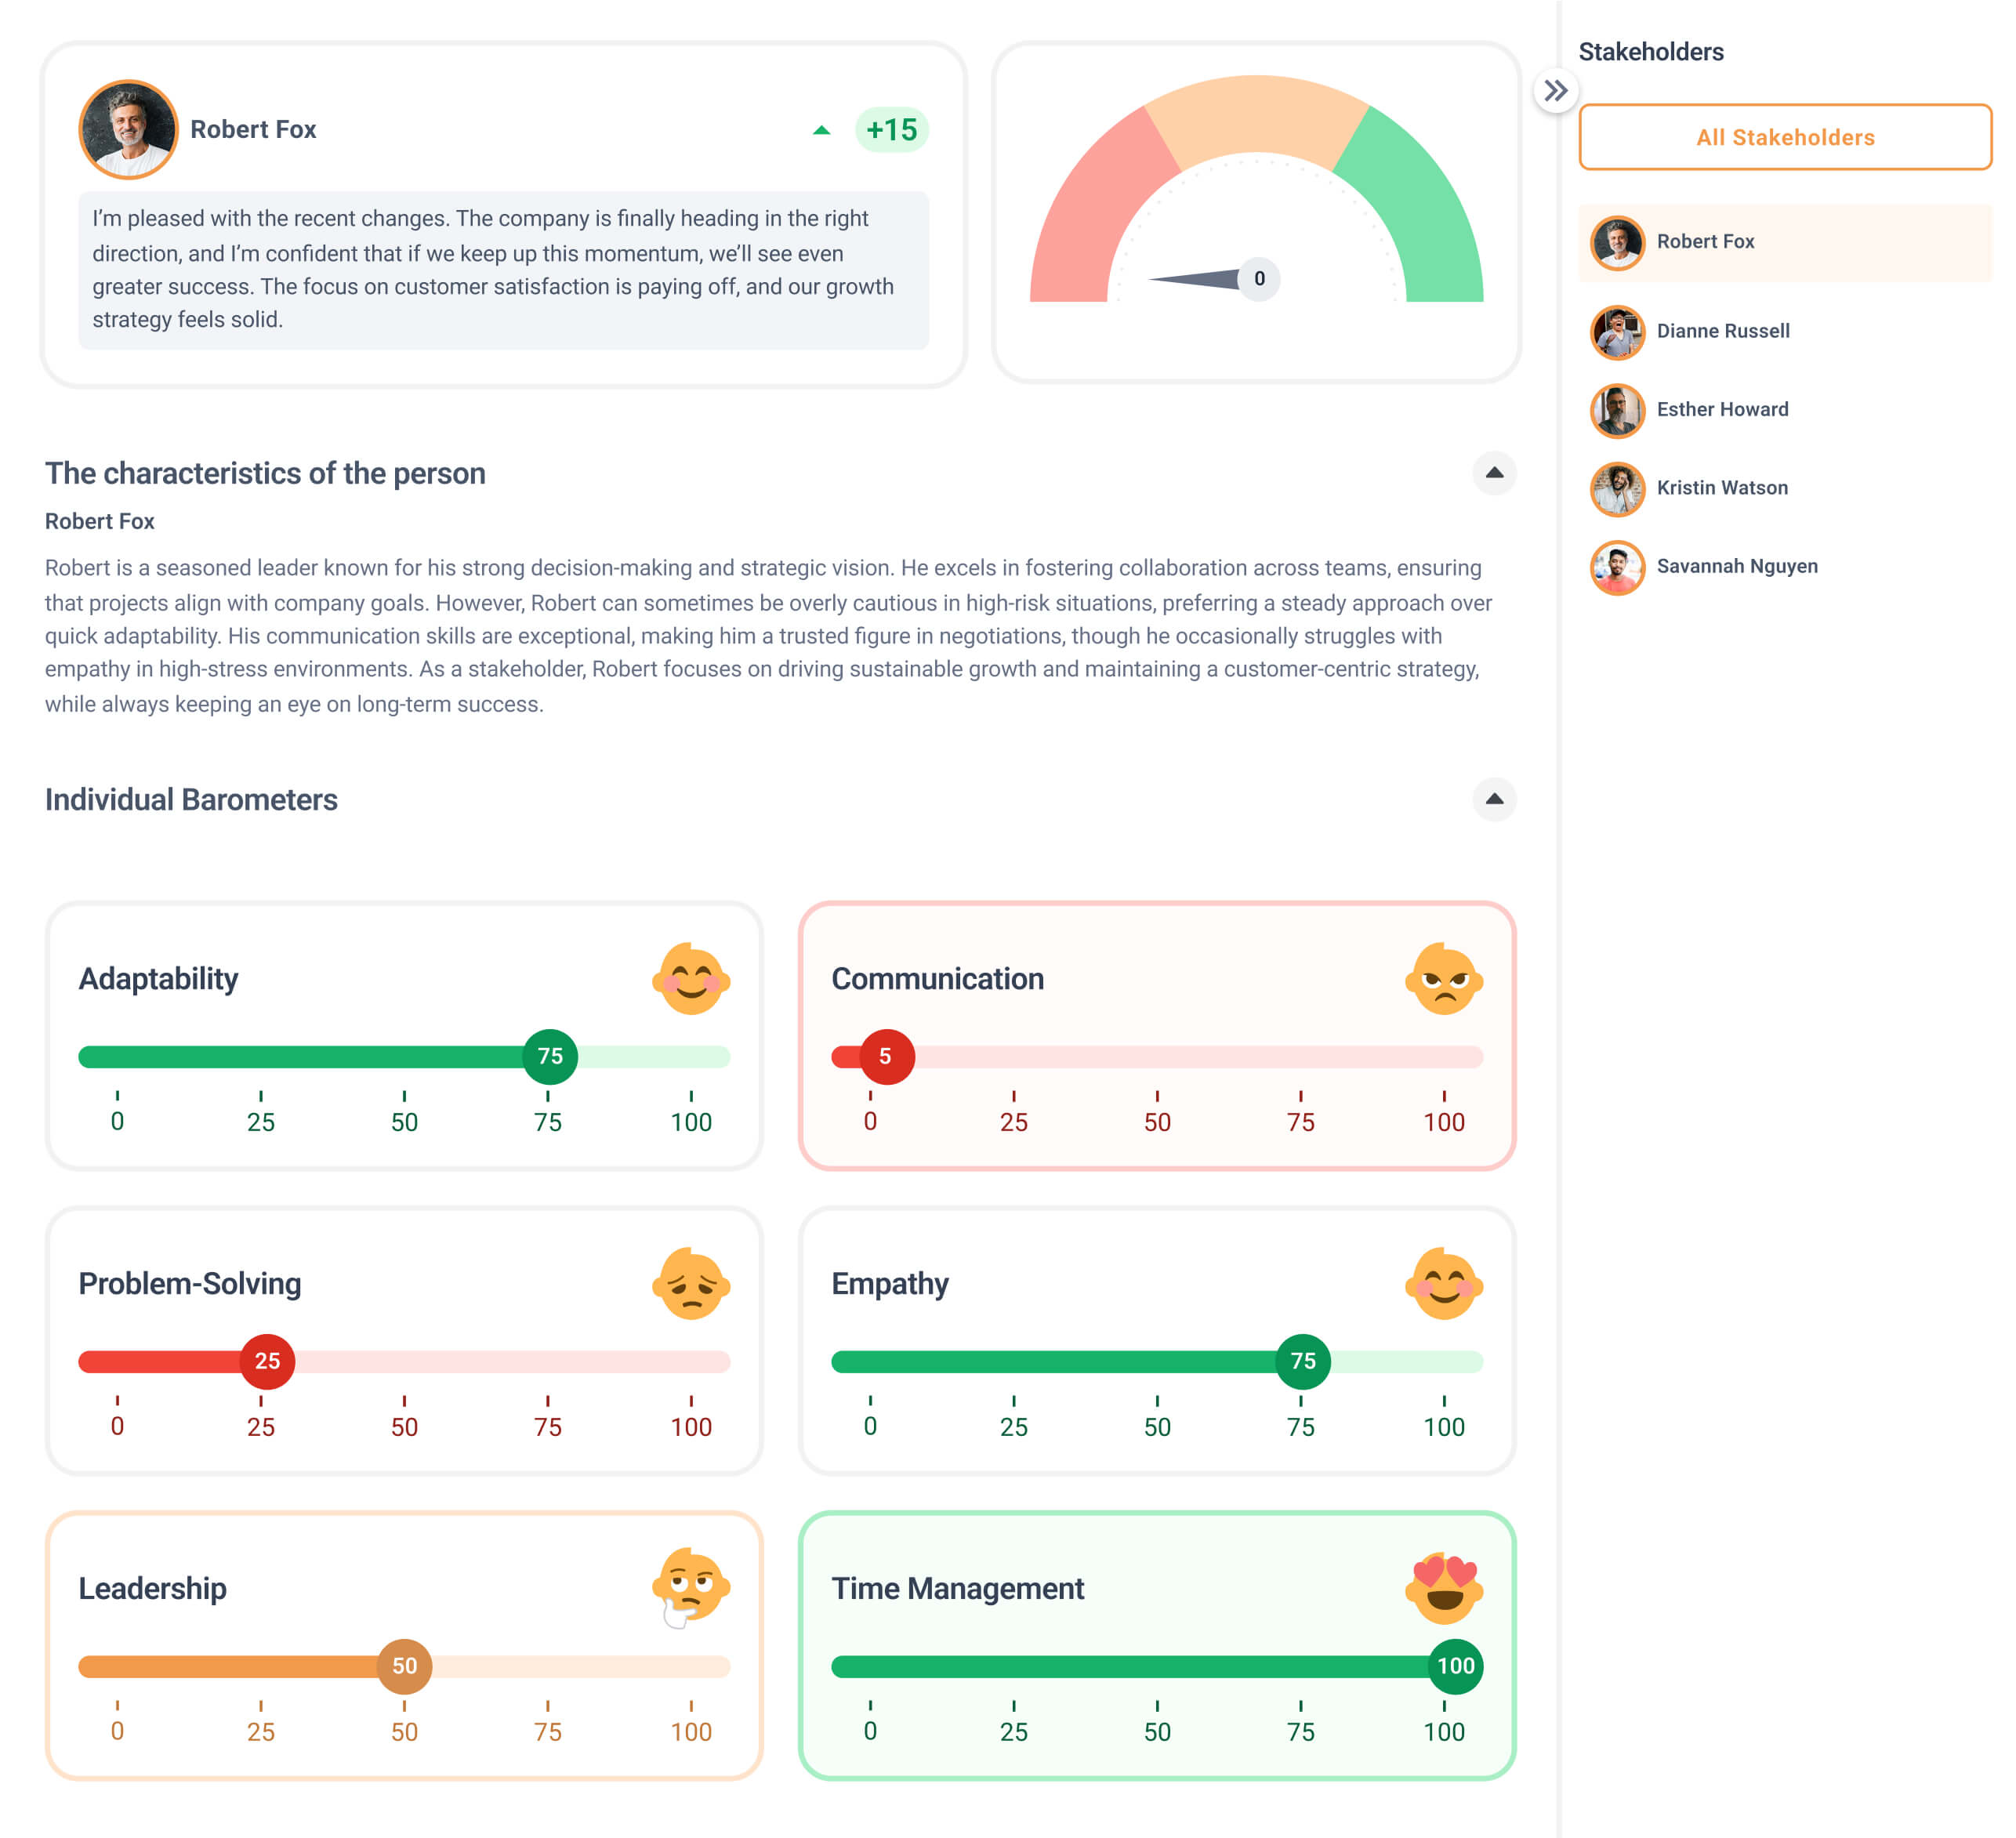Viewport: 2016px width, 1838px height.
Task: Click the Communication slider handle at 5
Action: point(887,1057)
